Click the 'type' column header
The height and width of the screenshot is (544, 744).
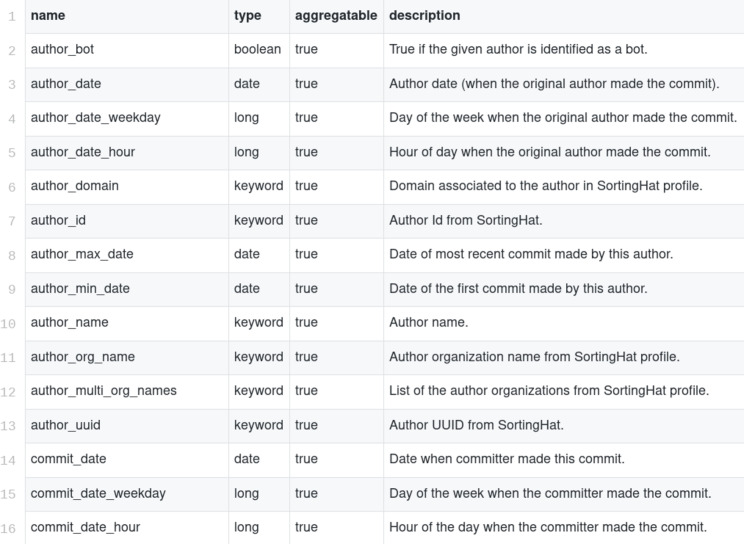pyautogui.click(x=247, y=16)
